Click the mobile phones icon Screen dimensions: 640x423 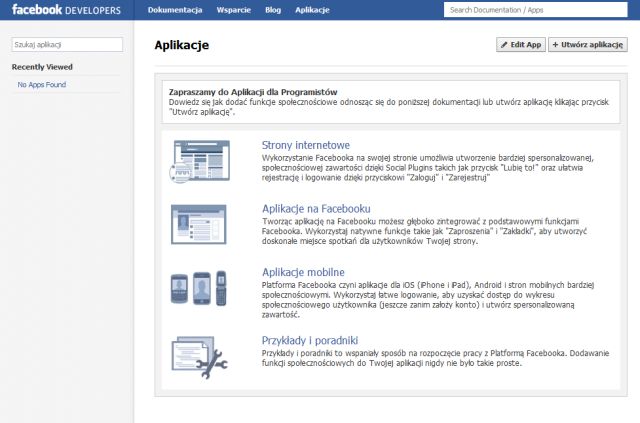point(198,288)
